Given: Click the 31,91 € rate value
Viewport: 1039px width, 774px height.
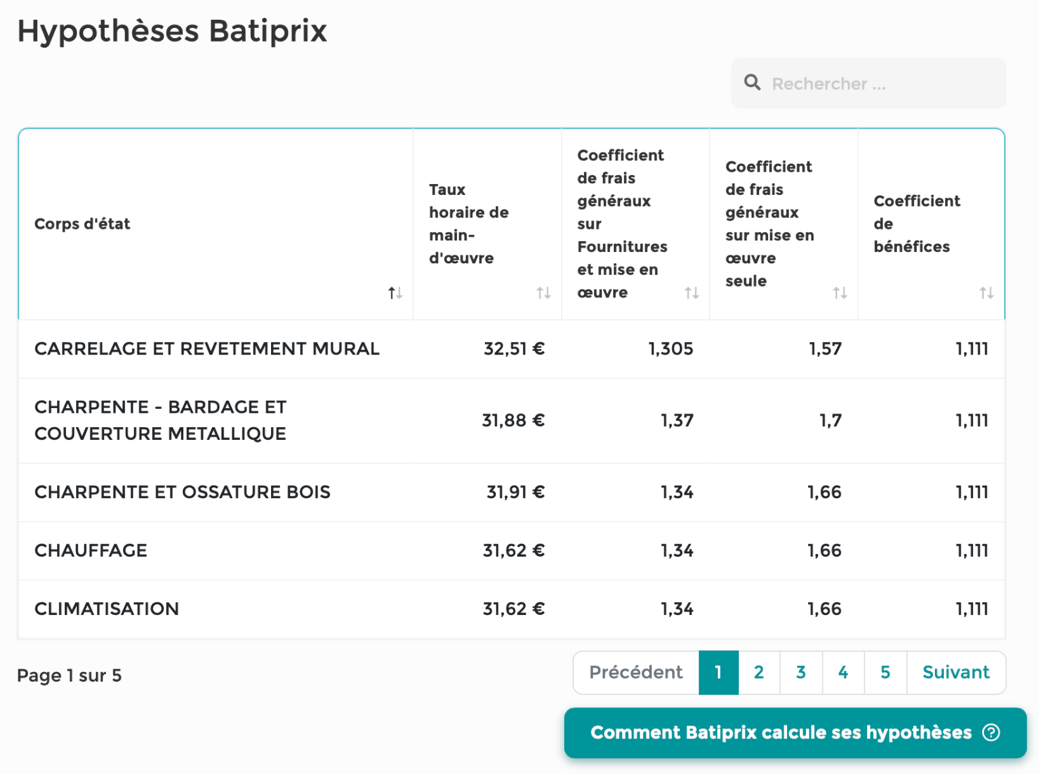Looking at the screenshot, I should pyautogui.click(x=516, y=492).
